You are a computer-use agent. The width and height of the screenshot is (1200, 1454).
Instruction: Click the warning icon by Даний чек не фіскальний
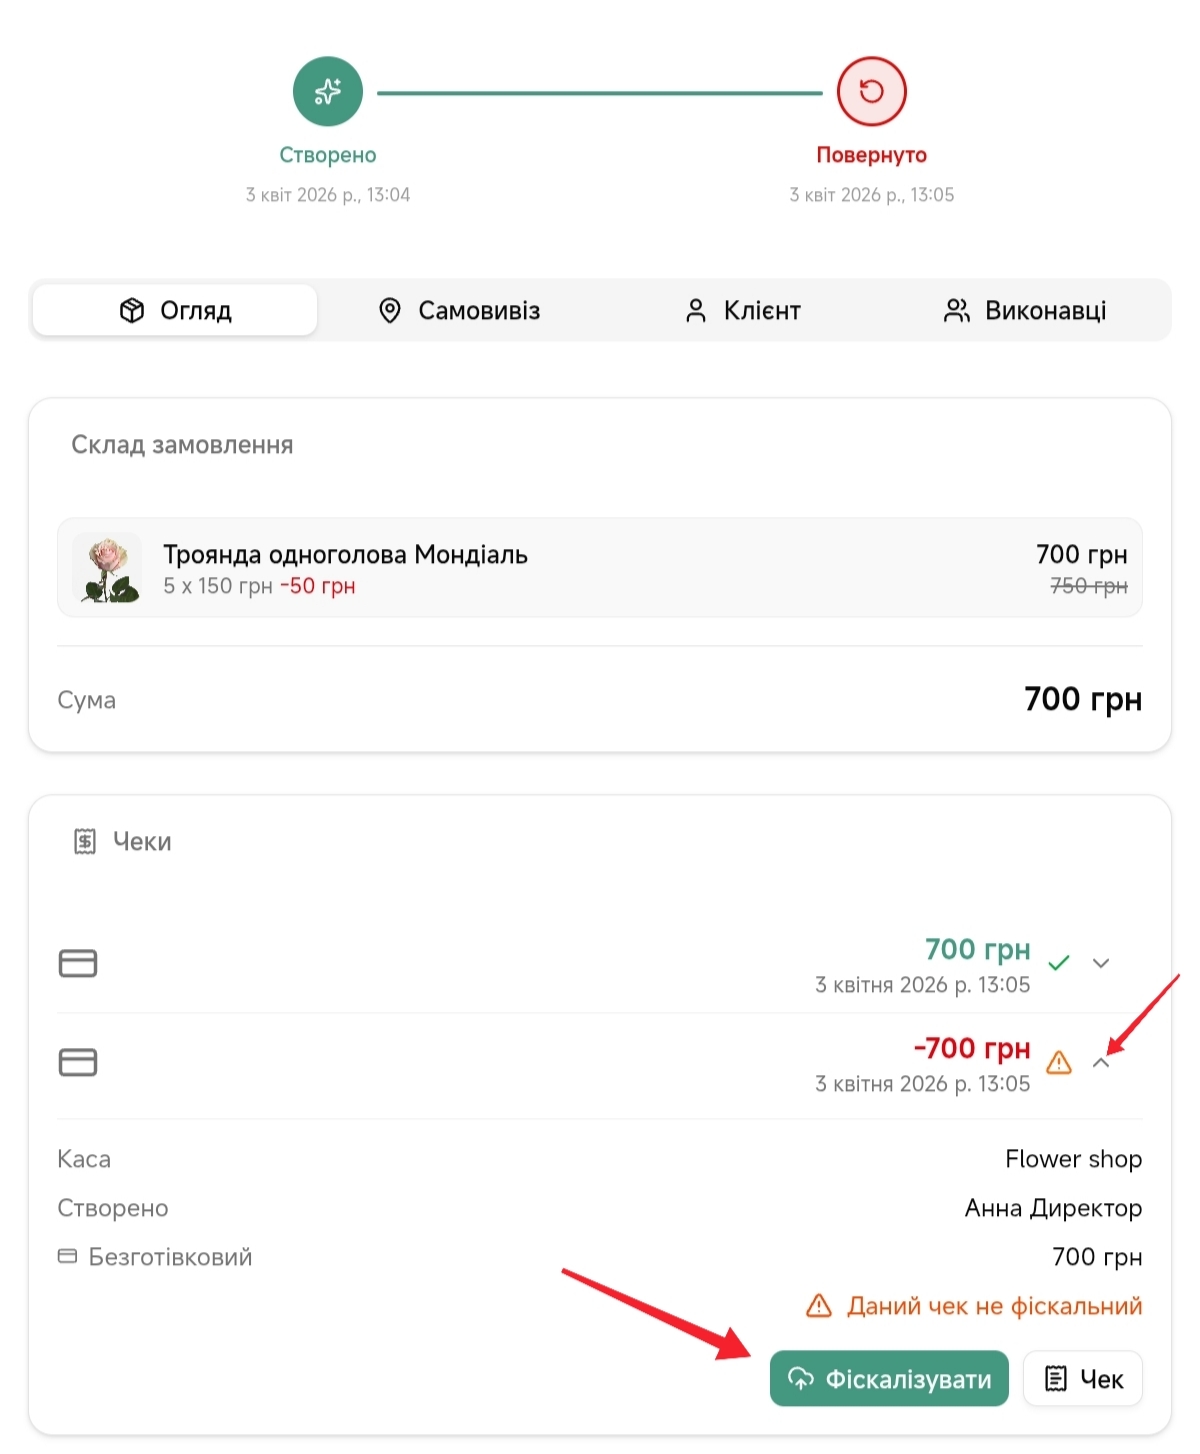819,1306
